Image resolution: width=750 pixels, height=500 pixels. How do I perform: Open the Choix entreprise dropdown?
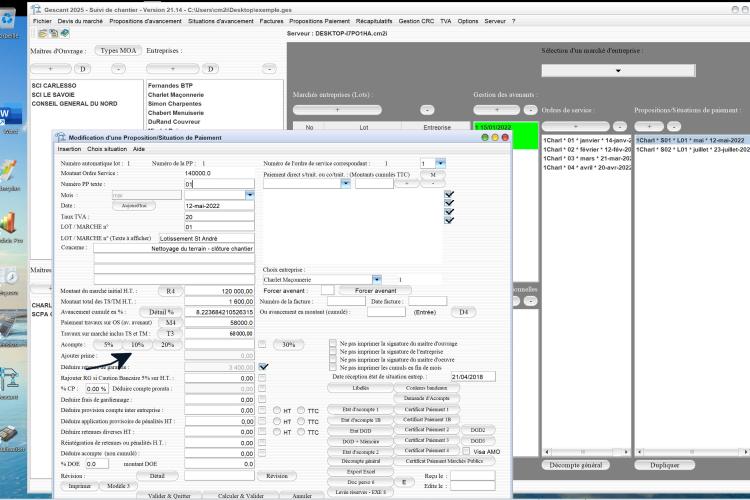[377, 279]
